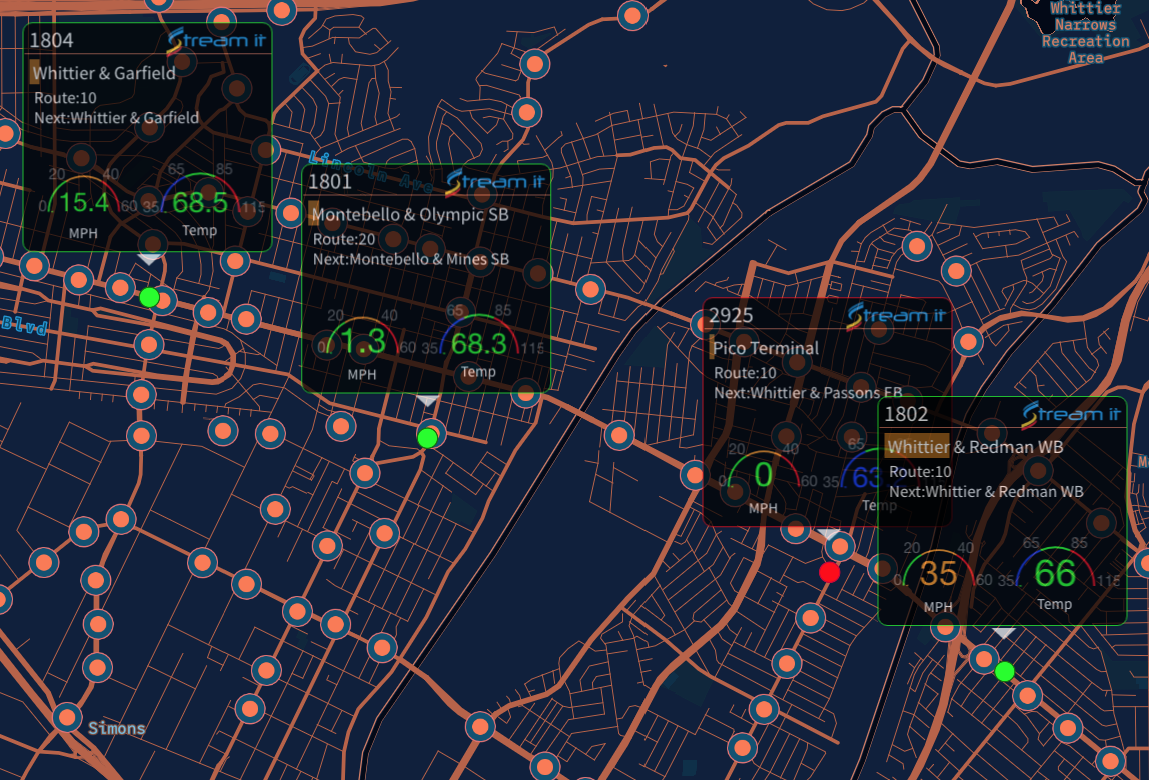Click bus number 2925 in popup header
This screenshot has width=1149, height=780.
pyautogui.click(x=731, y=316)
